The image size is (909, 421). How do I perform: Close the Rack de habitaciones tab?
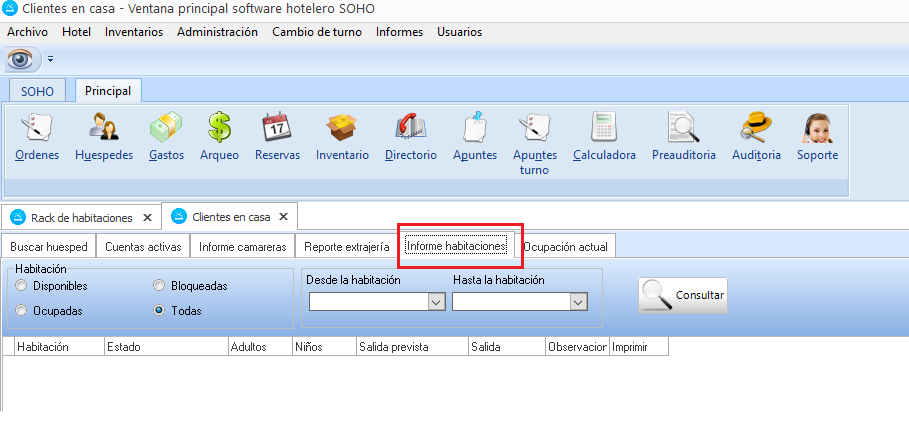coord(147,217)
